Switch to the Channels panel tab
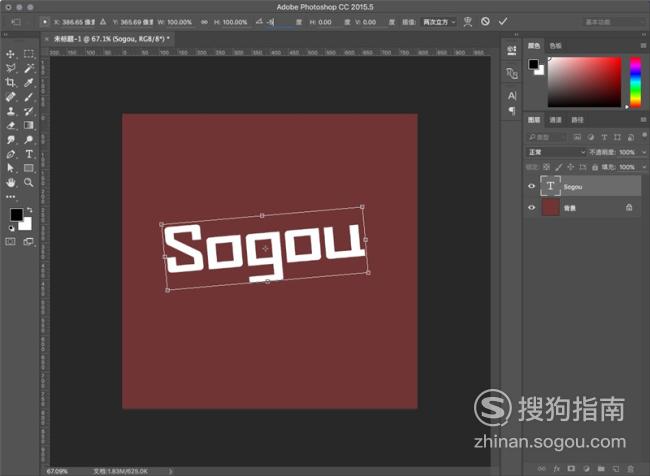 [x=555, y=120]
